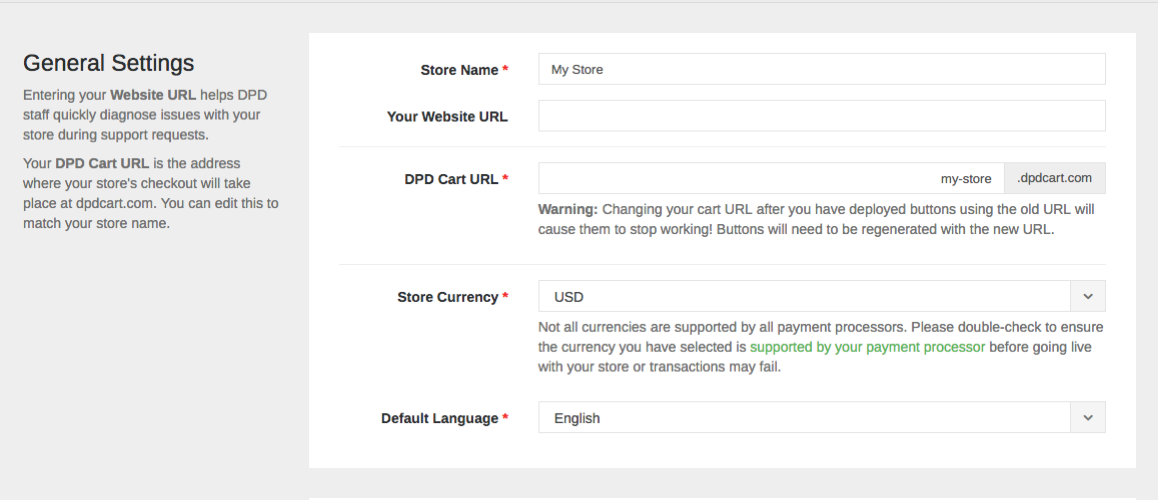Click the DPD Cart URL field label
This screenshot has width=1158, height=500.
(x=456, y=179)
